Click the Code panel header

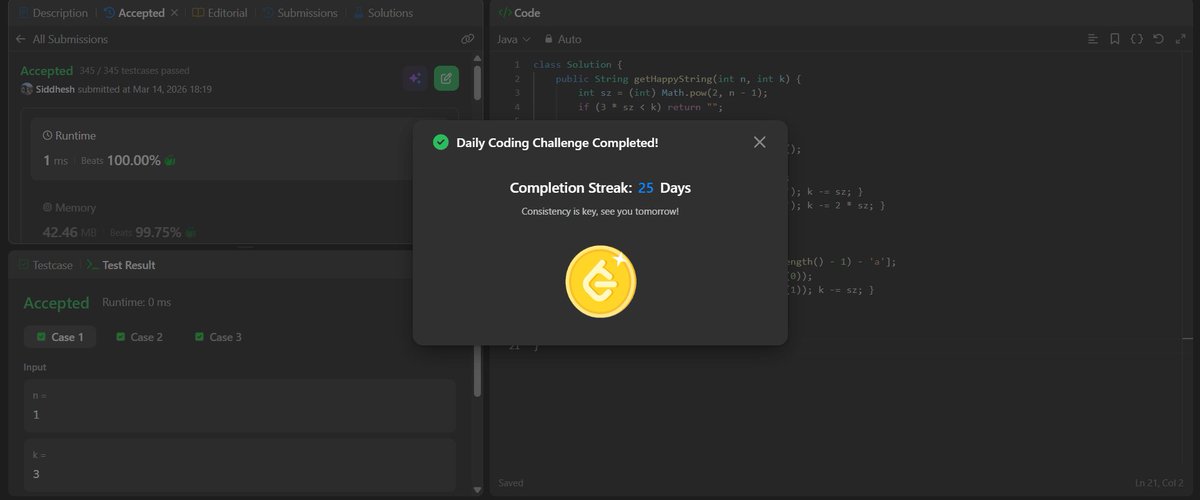coord(519,13)
